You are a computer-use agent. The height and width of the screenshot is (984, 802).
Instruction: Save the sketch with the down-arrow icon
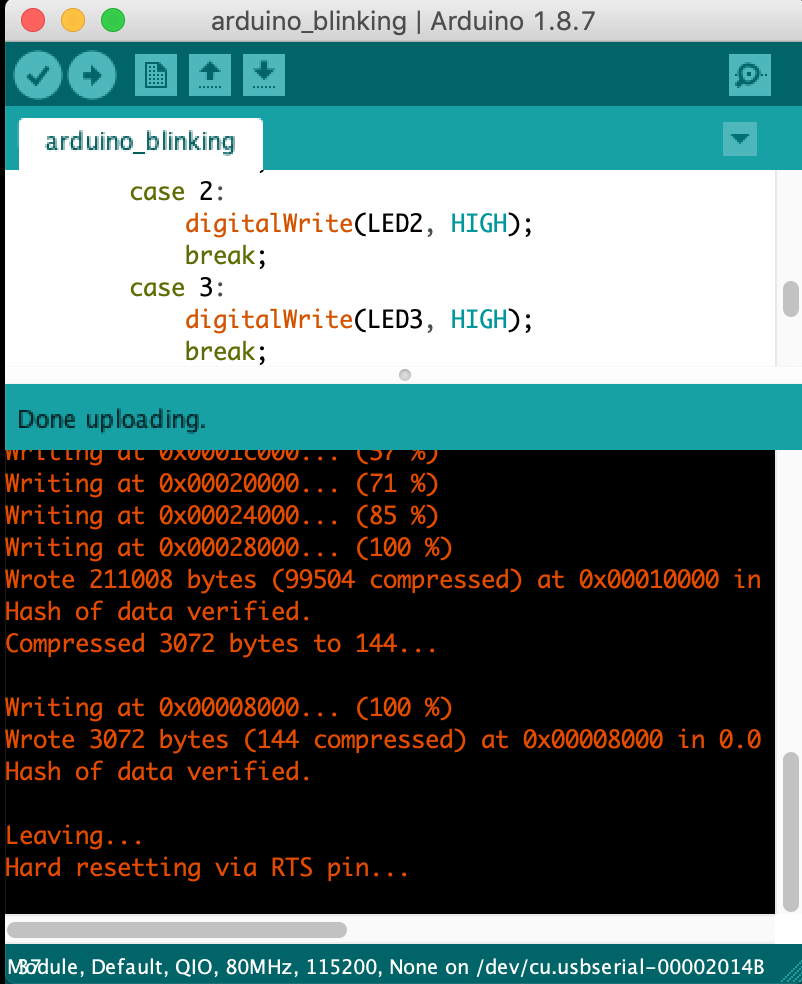pyautogui.click(x=264, y=75)
